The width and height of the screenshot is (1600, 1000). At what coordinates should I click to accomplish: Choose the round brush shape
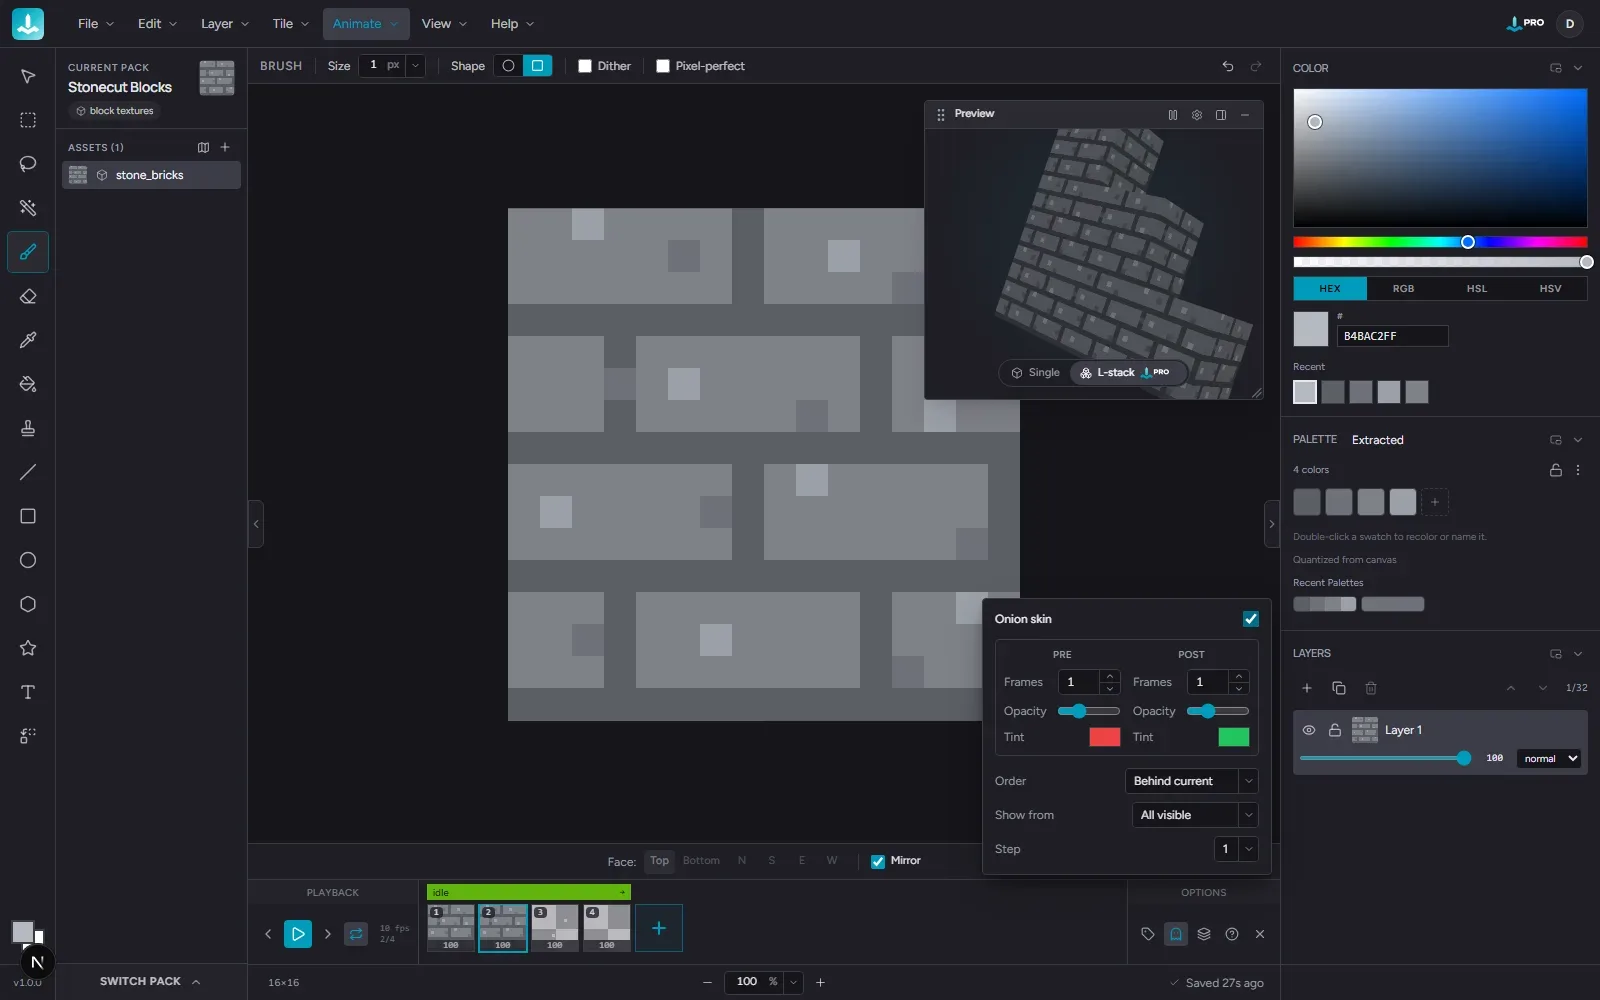509,66
